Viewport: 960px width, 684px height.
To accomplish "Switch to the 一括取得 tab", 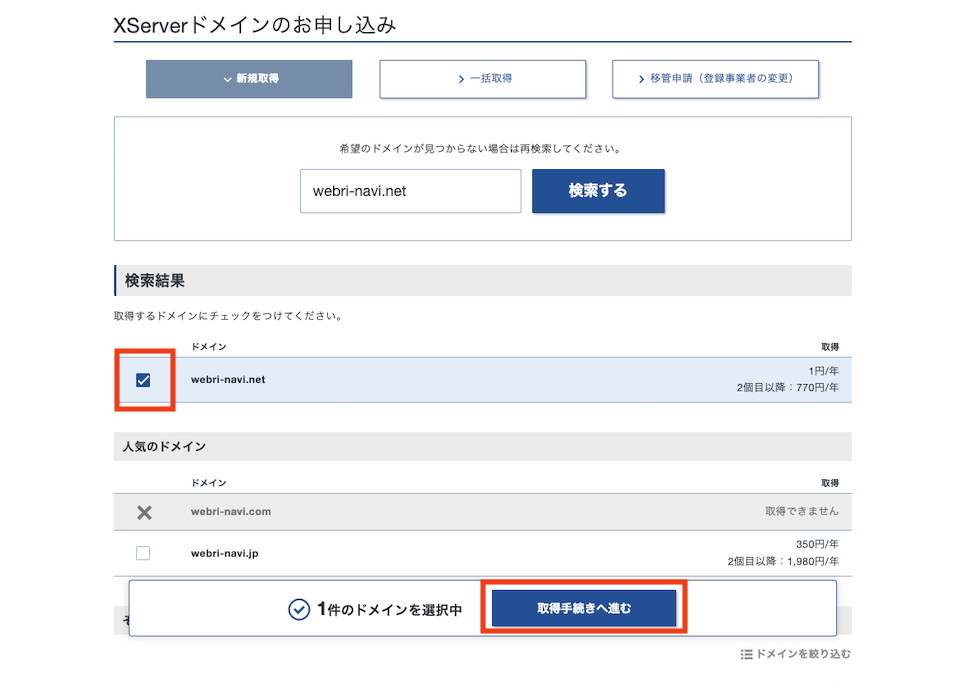I will click(x=482, y=79).
